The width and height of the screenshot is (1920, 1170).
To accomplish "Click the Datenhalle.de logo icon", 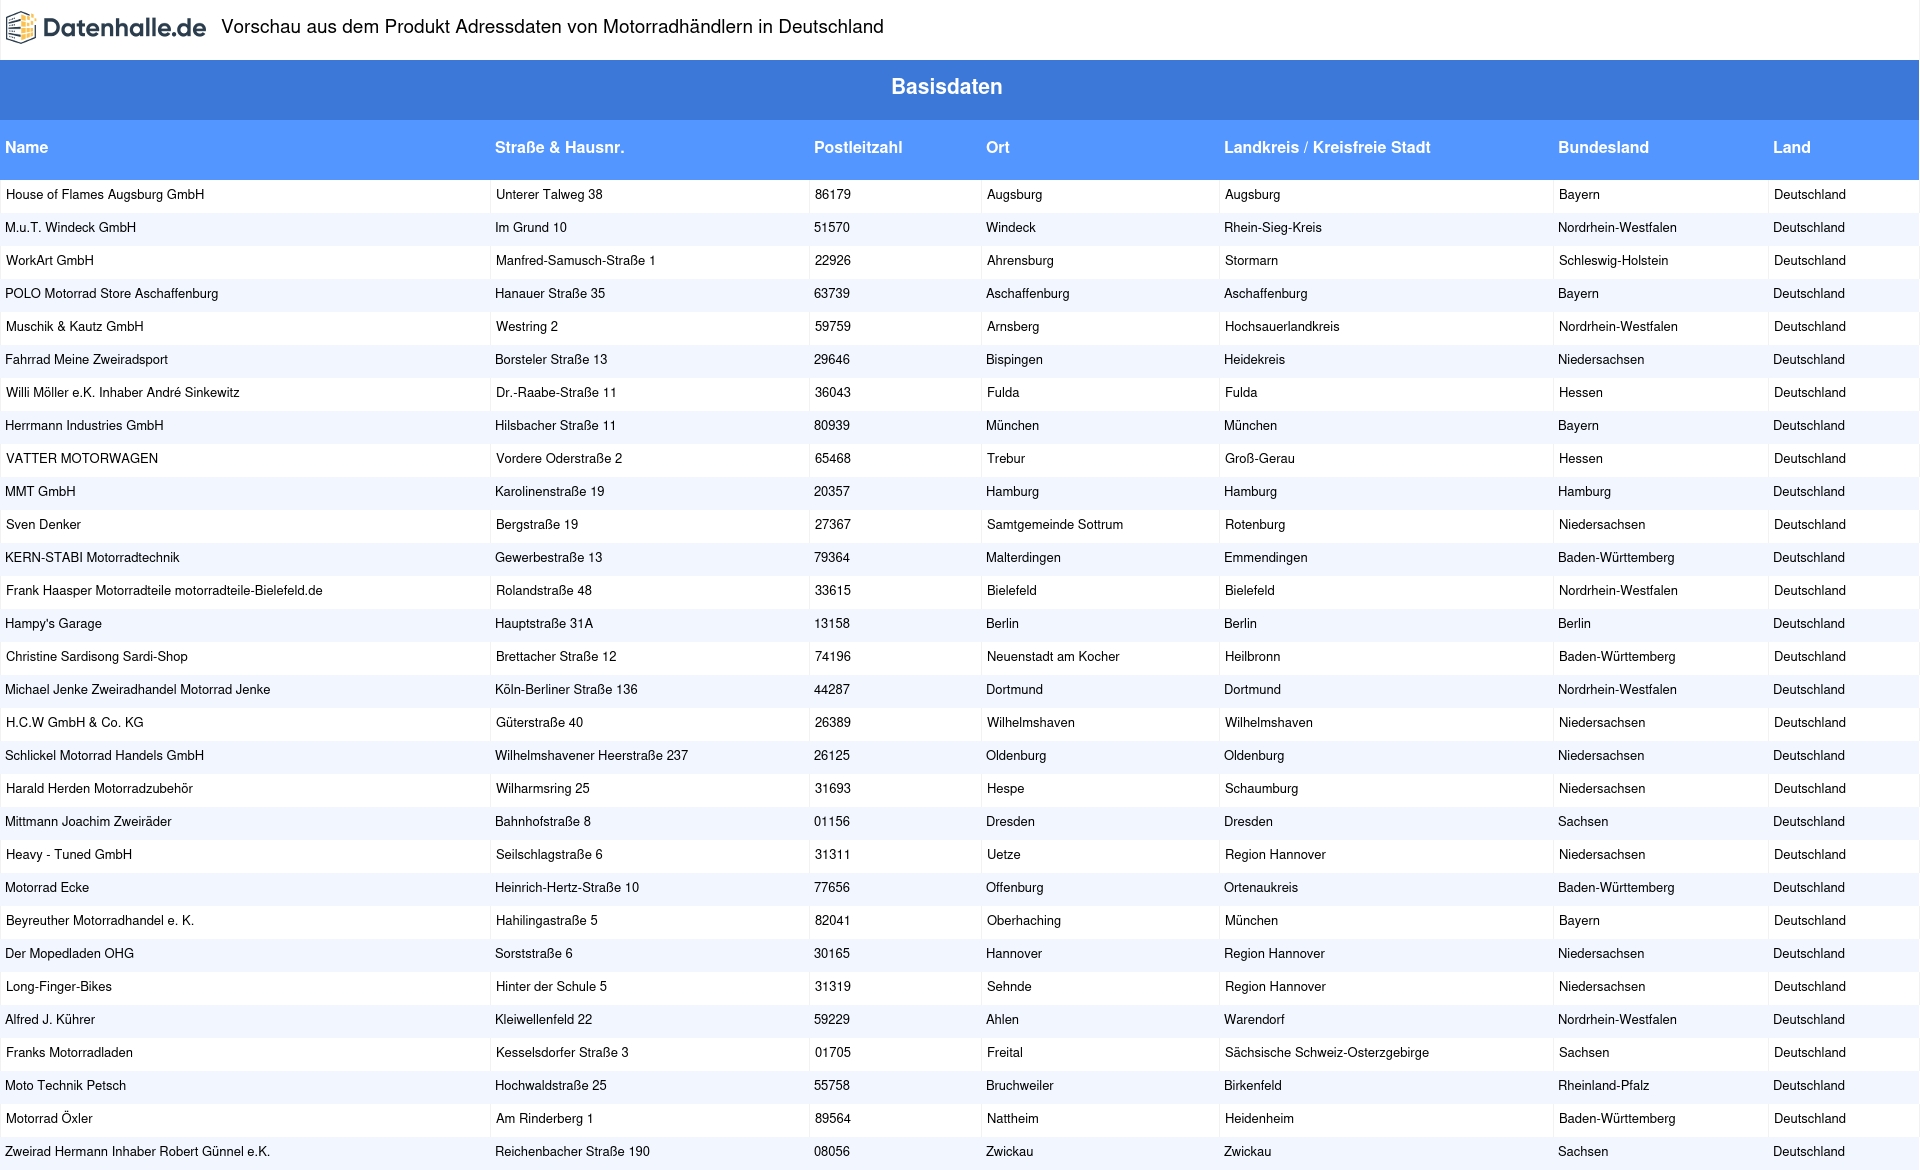I will tap(21, 28).
